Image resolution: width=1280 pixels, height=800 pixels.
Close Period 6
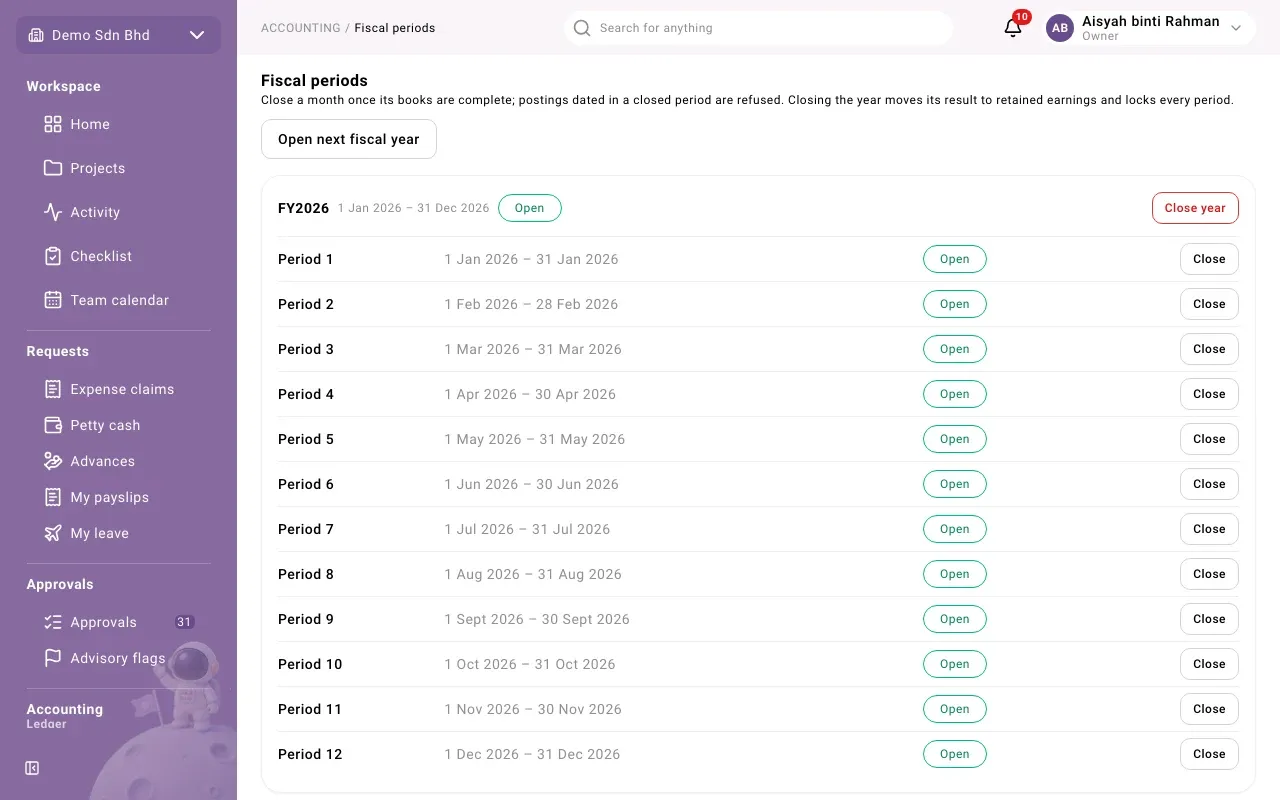pos(1209,484)
